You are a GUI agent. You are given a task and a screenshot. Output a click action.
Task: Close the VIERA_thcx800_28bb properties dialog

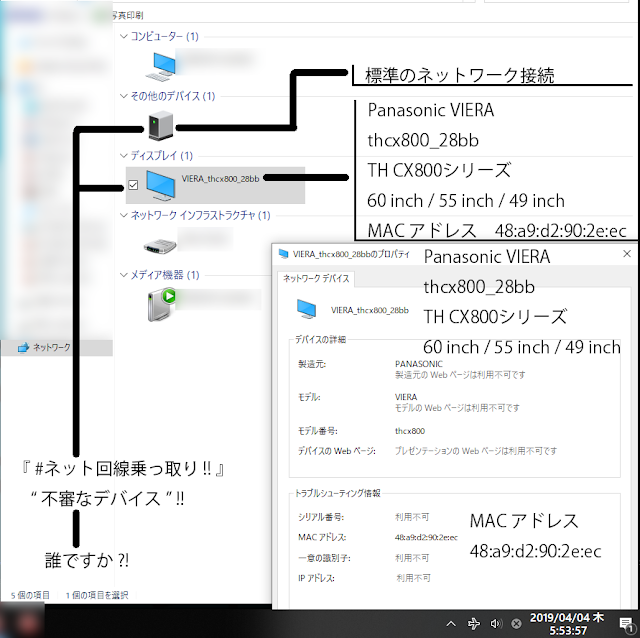pos(627,253)
